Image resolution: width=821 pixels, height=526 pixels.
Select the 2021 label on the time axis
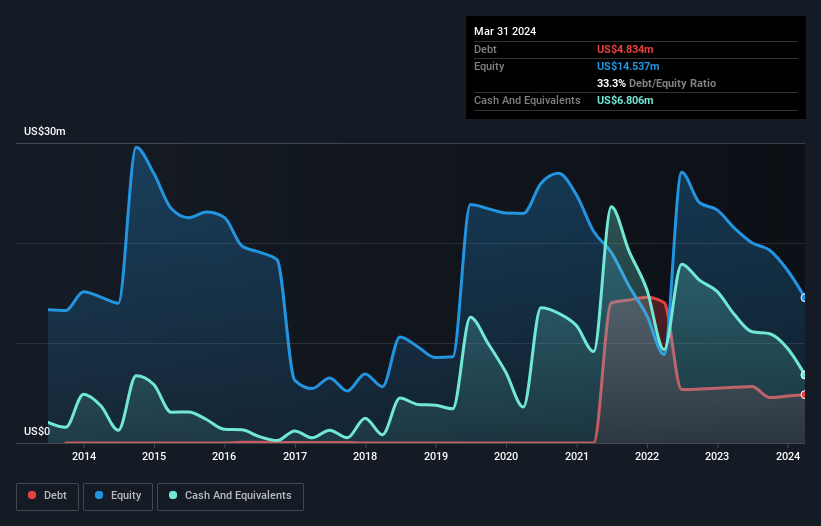[x=577, y=457]
